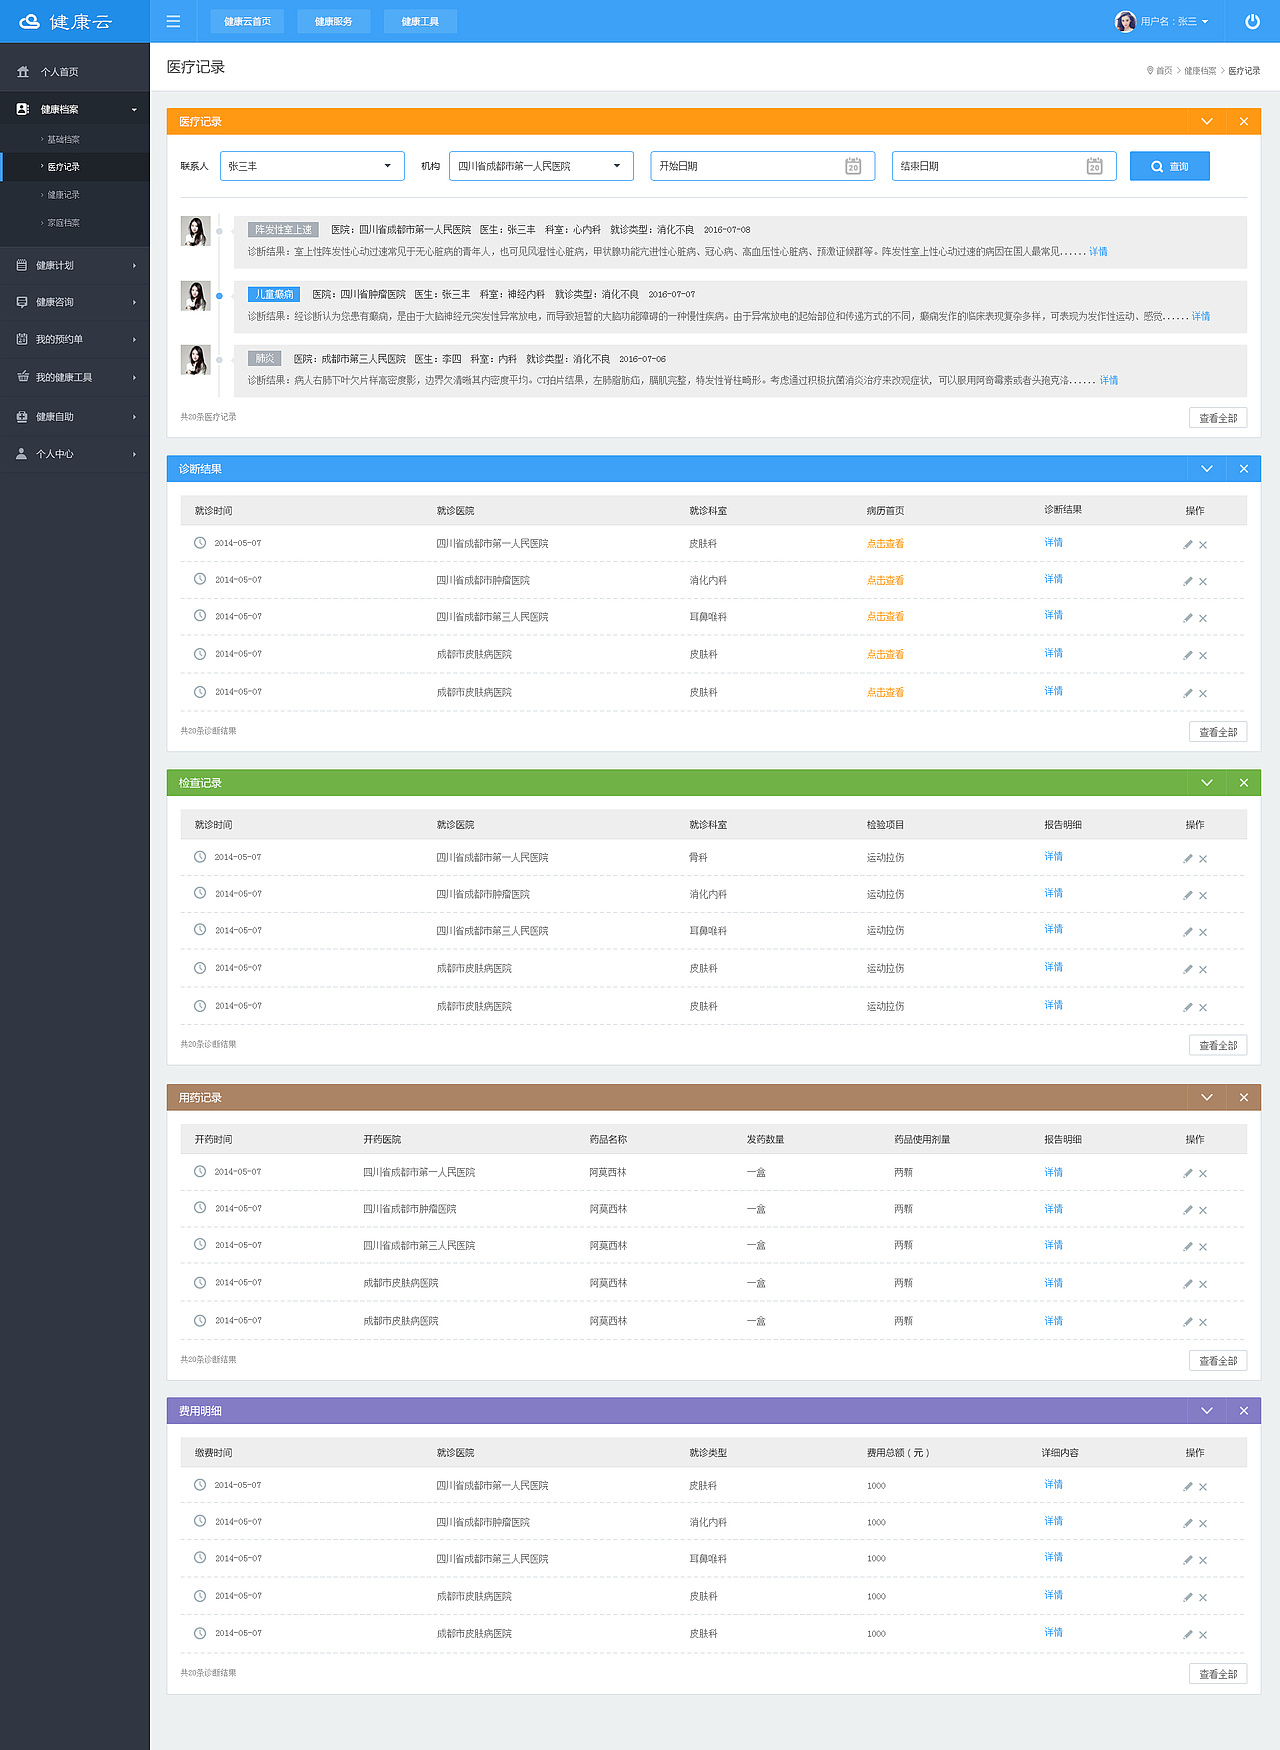The width and height of the screenshot is (1280, 1750).
Task: Open the 机构 hospital dropdown
Action: pyautogui.click(x=541, y=166)
